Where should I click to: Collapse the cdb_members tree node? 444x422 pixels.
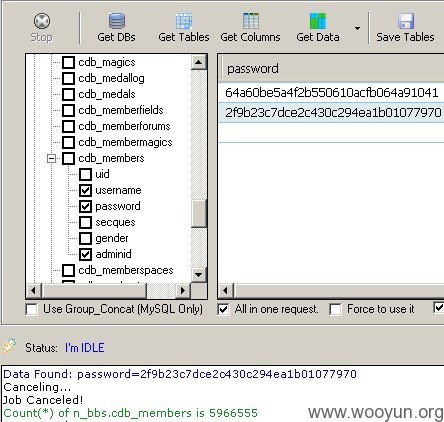51,158
